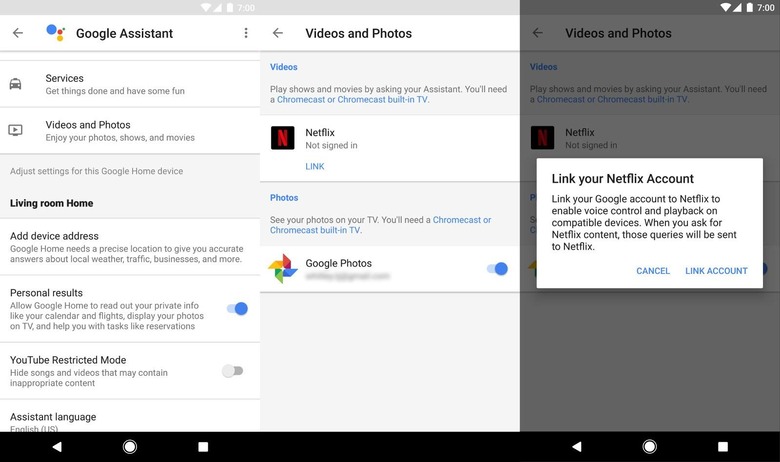Screen dimensions: 780x462
Task: Tap the Google Assistant title text
Action: tap(124, 33)
